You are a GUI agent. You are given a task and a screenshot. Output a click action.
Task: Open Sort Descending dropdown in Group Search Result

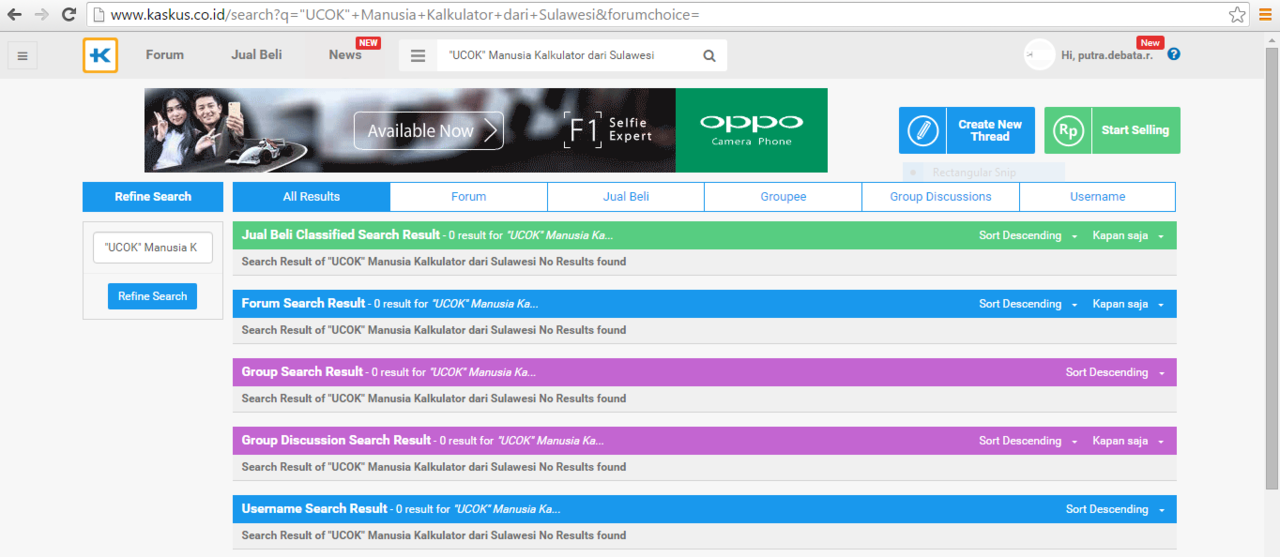point(1115,372)
